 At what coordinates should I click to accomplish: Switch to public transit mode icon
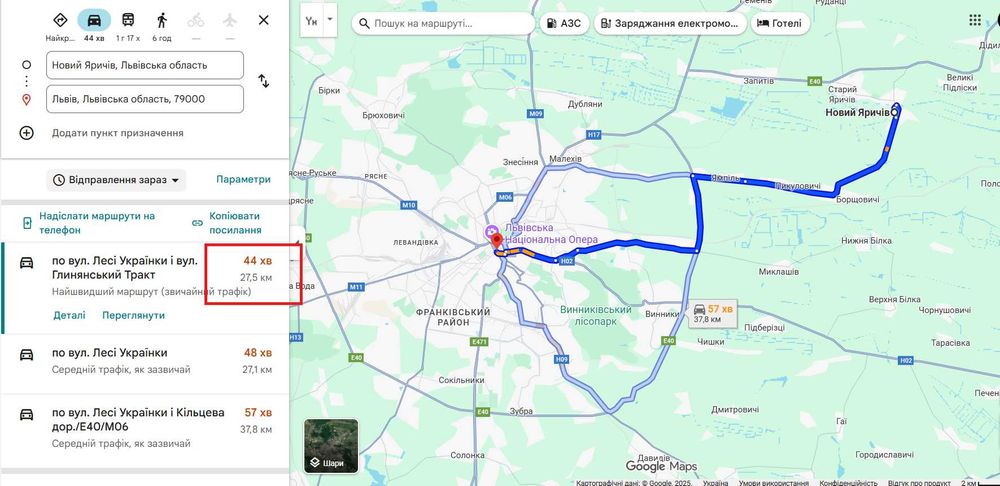(x=128, y=20)
